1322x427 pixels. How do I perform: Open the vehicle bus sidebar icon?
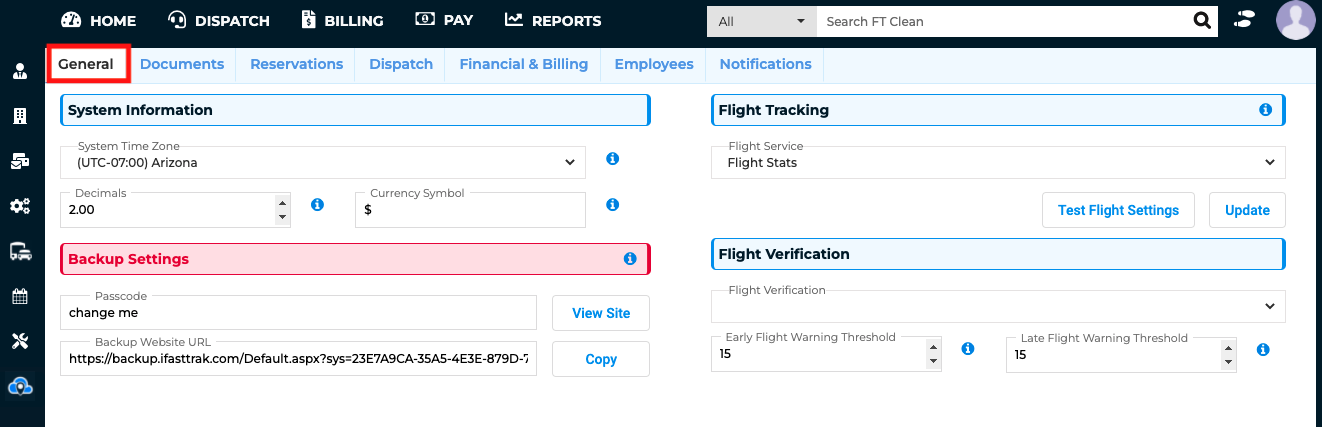20,251
